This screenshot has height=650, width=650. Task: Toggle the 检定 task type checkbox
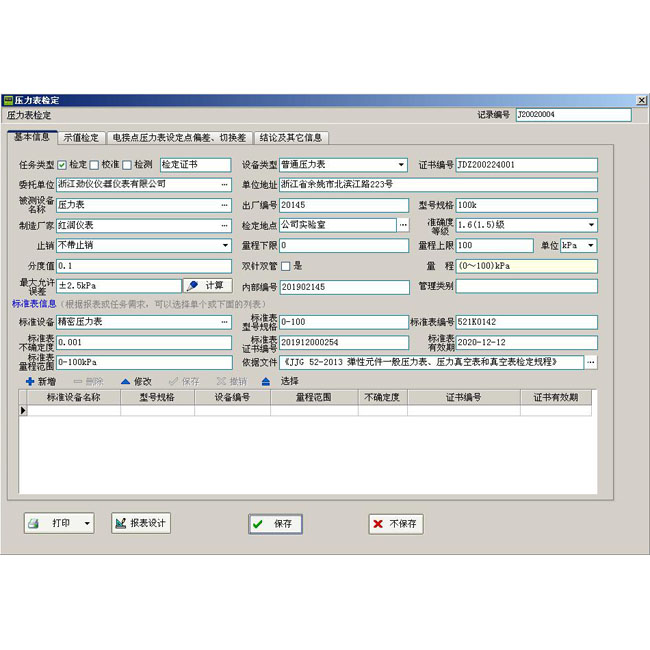coord(62,165)
